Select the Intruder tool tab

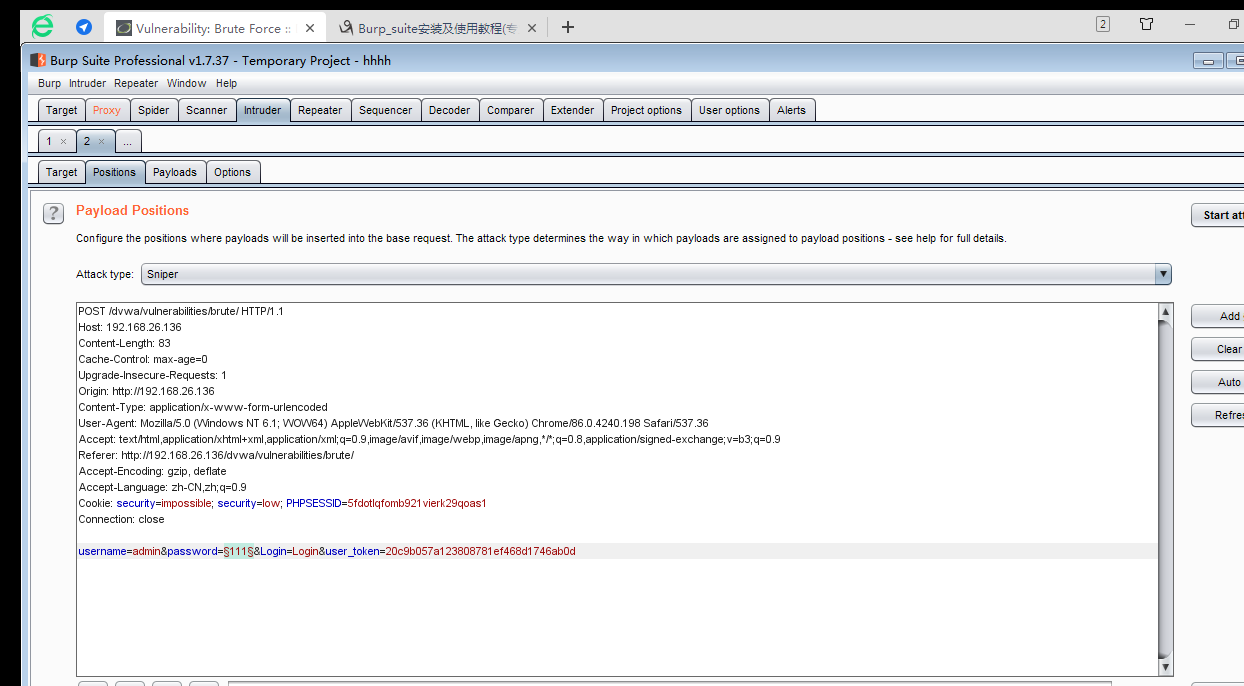pyautogui.click(x=263, y=110)
